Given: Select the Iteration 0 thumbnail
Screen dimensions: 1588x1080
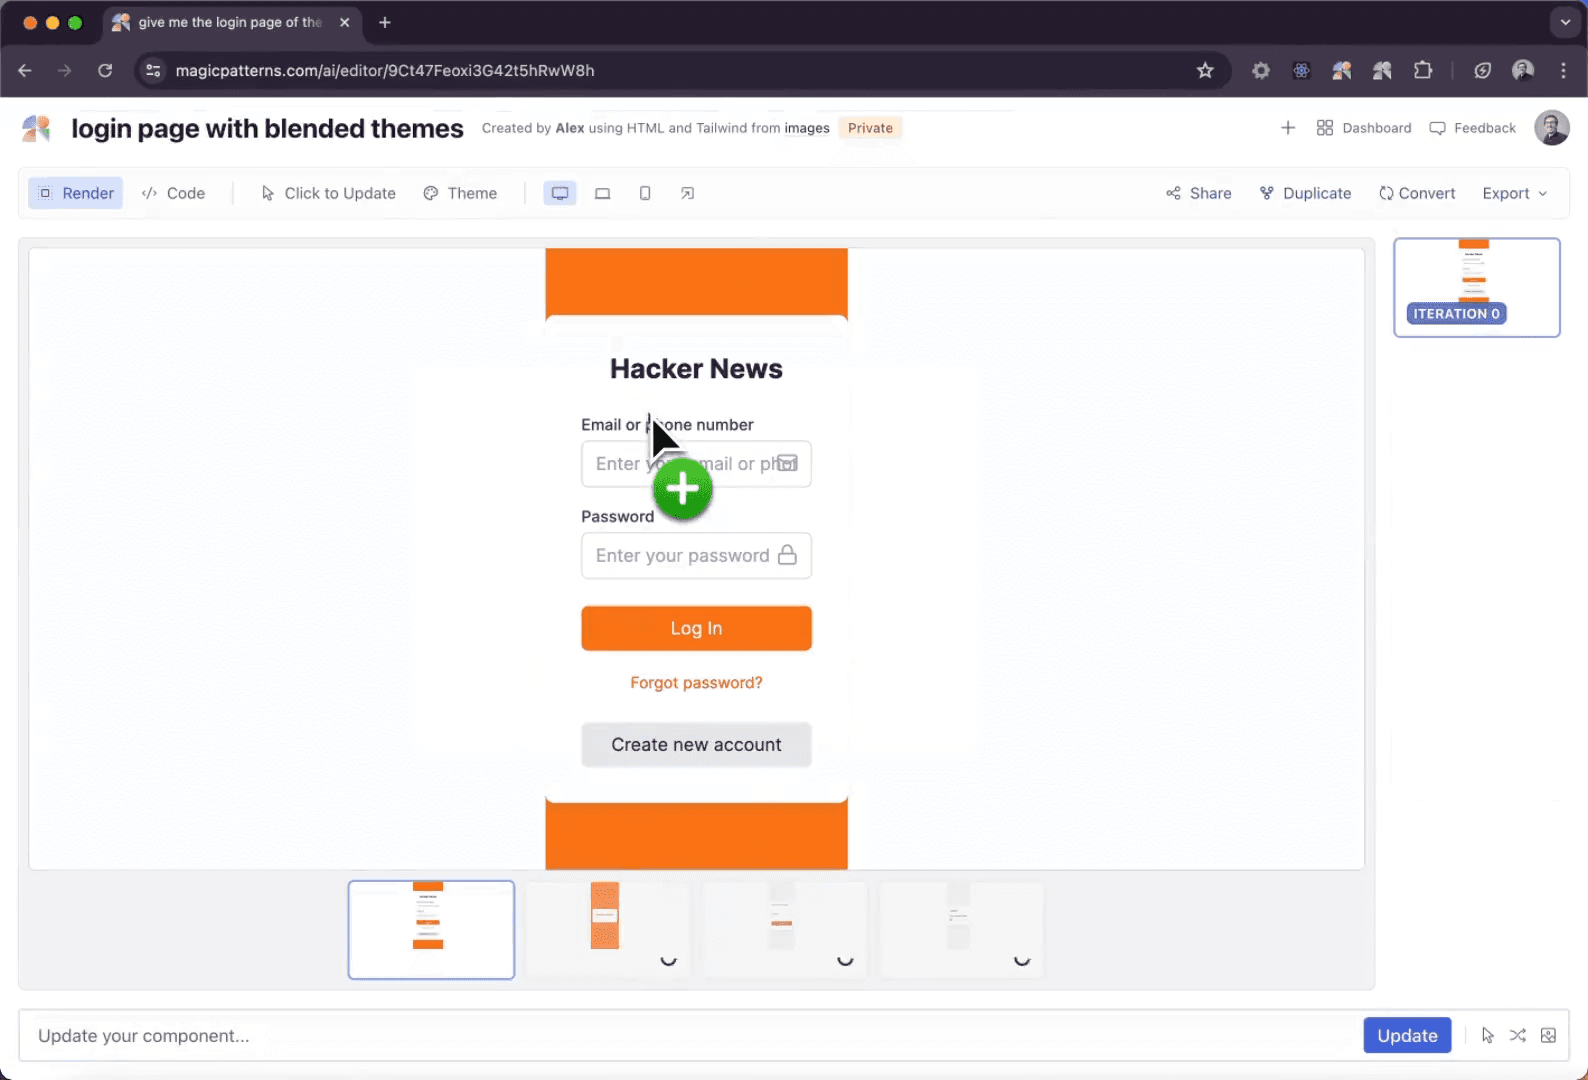Looking at the screenshot, I should coord(1477,287).
